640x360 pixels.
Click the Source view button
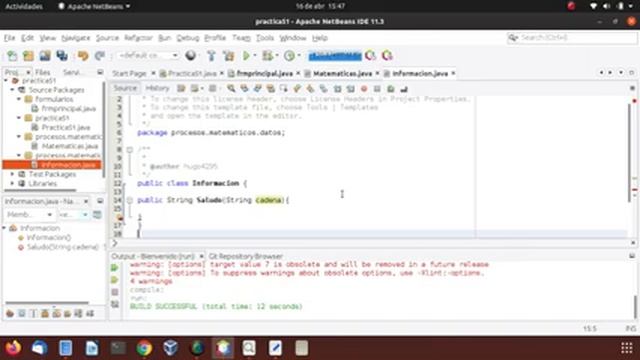(125, 89)
